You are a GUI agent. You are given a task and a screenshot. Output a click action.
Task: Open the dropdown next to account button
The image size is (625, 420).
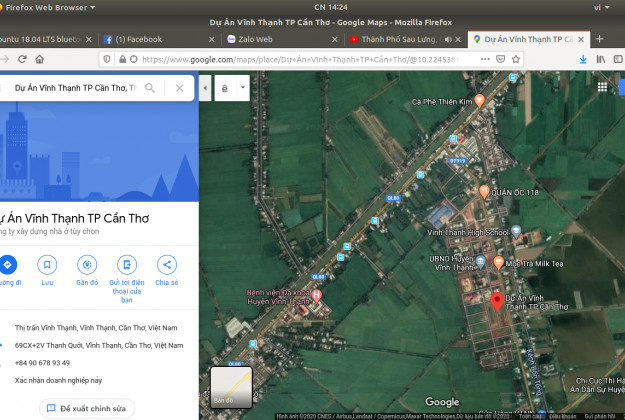(x=242, y=88)
